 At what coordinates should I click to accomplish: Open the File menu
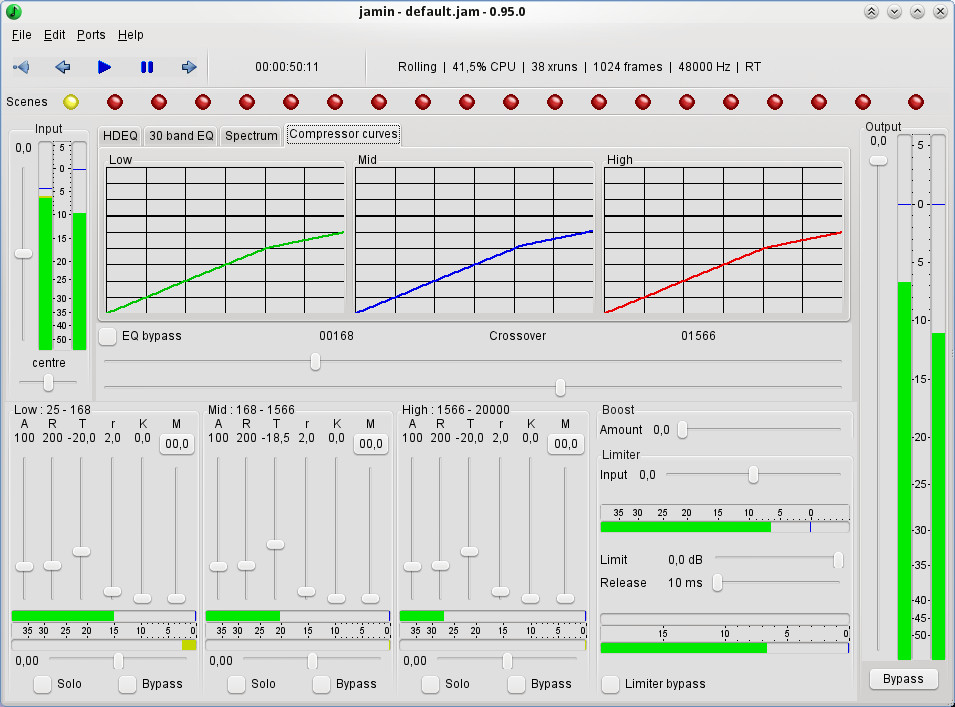[x=21, y=35]
